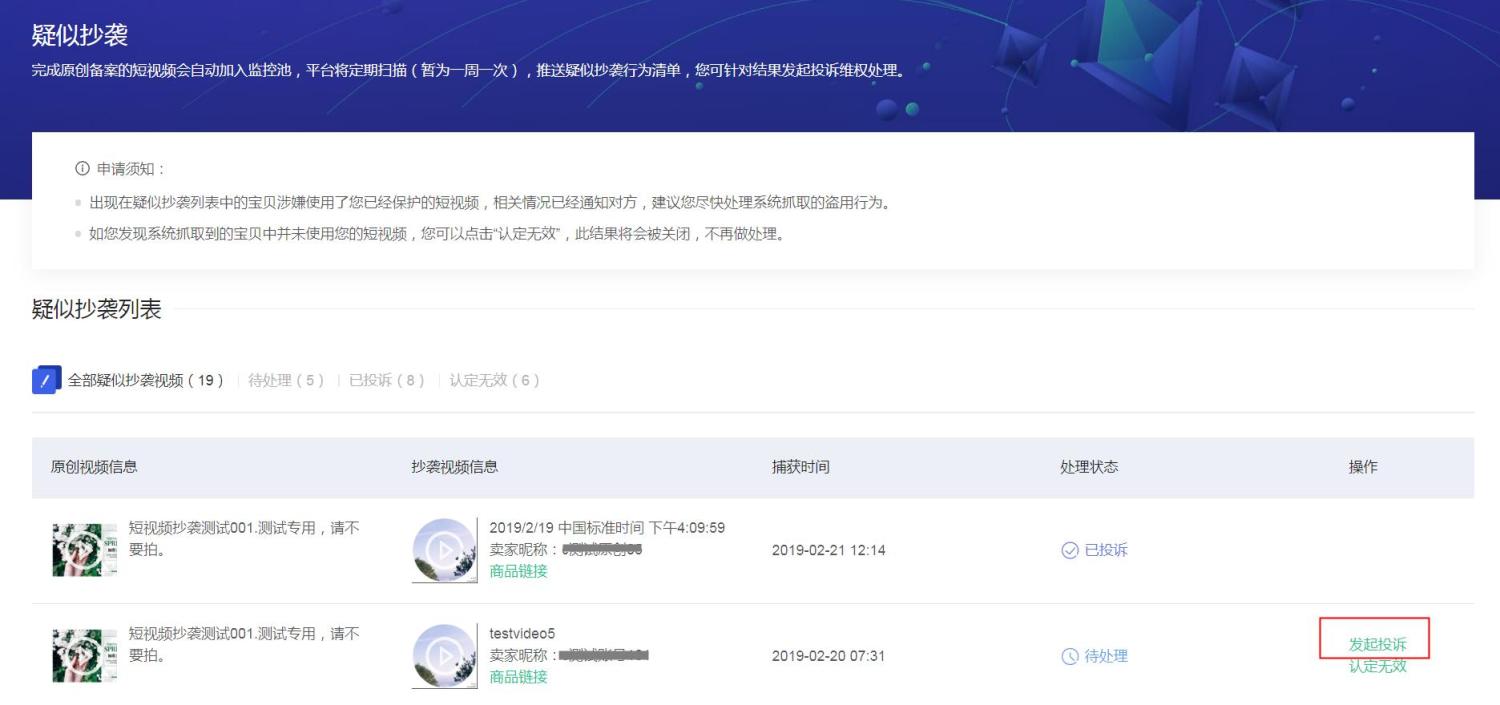The height and width of the screenshot is (705, 1500).
Task: Switch to the 待处理 (5) tab
Action: pos(286,380)
